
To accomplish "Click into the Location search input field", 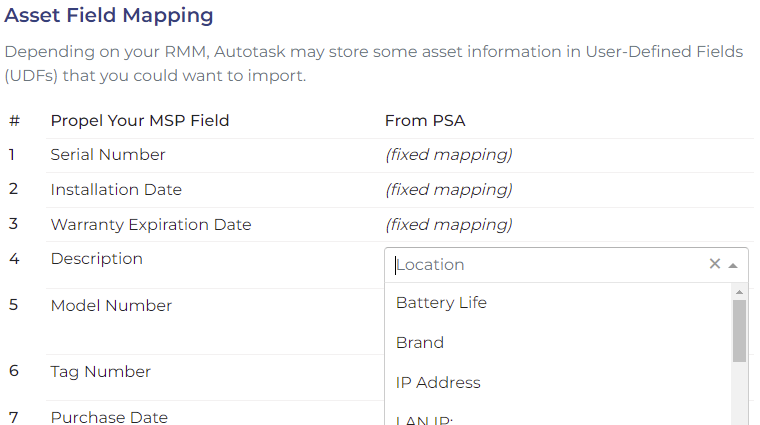I will point(548,265).
